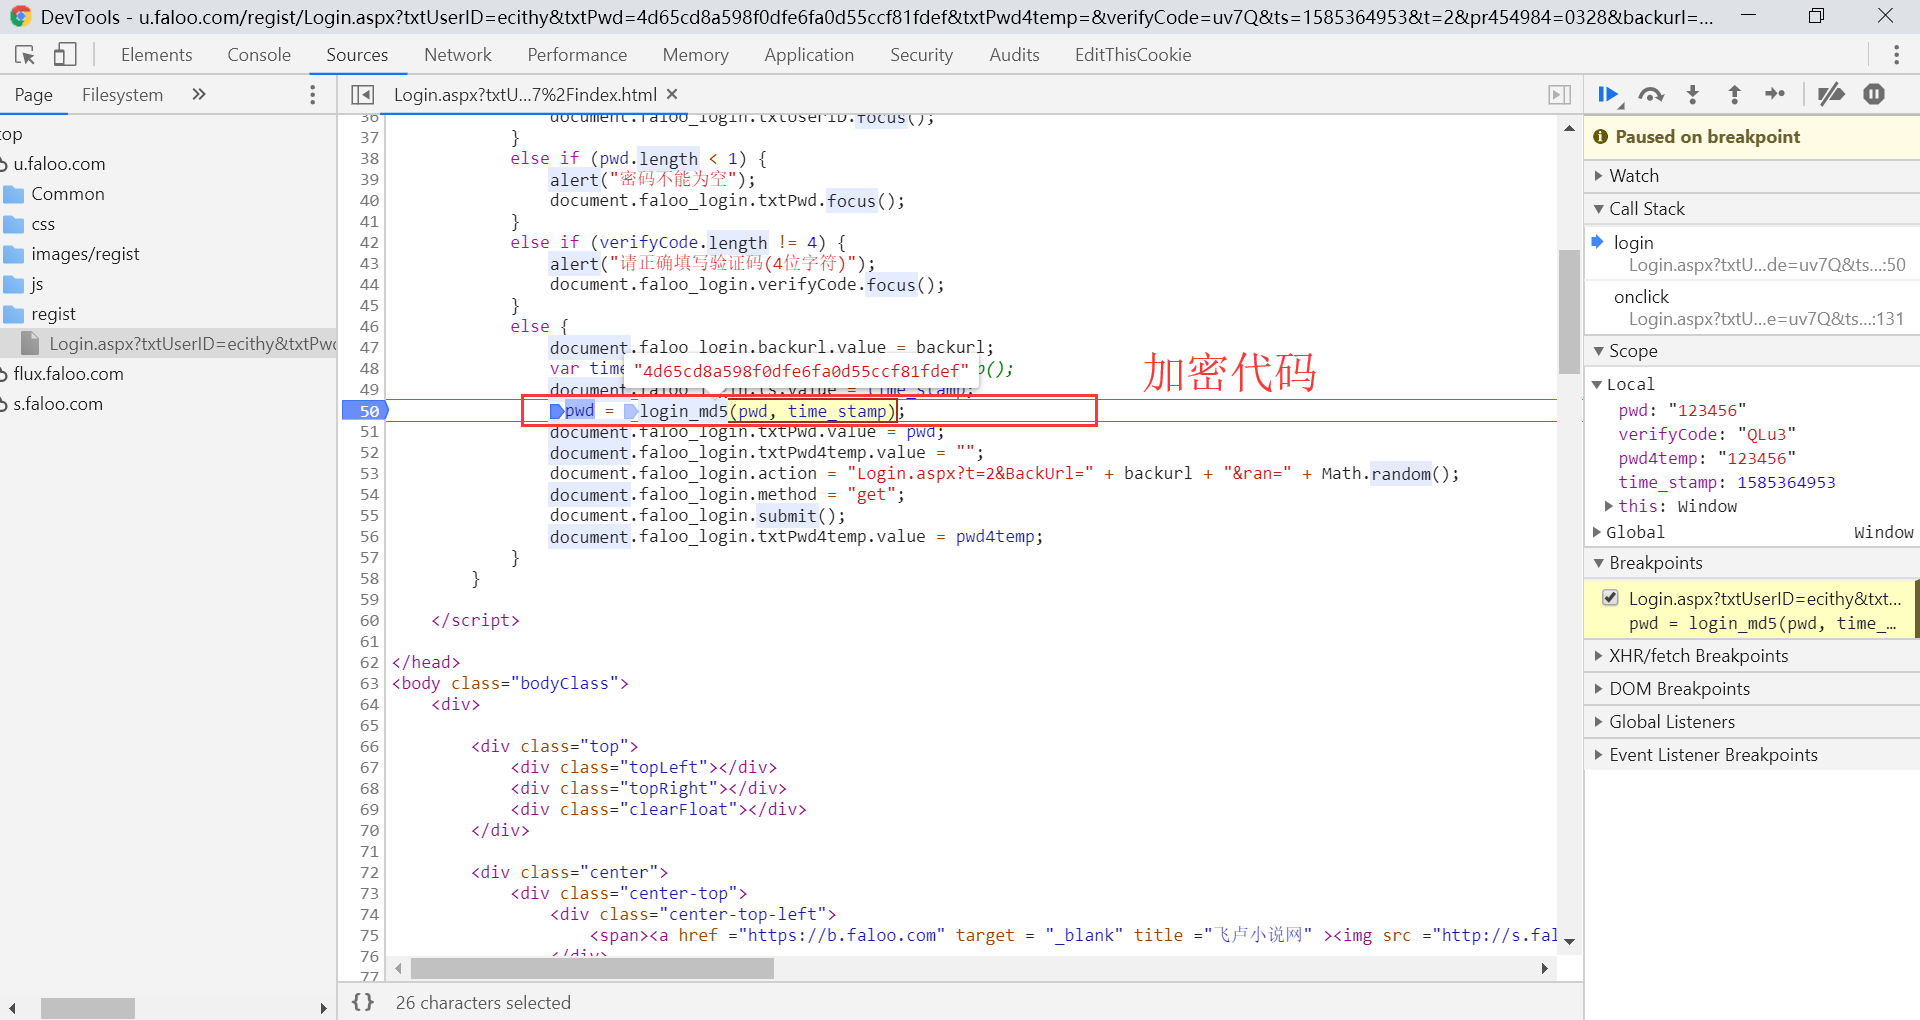This screenshot has width=1920, height=1020.
Task: Close the Login.aspx source file tab
Action: (672, 94)
